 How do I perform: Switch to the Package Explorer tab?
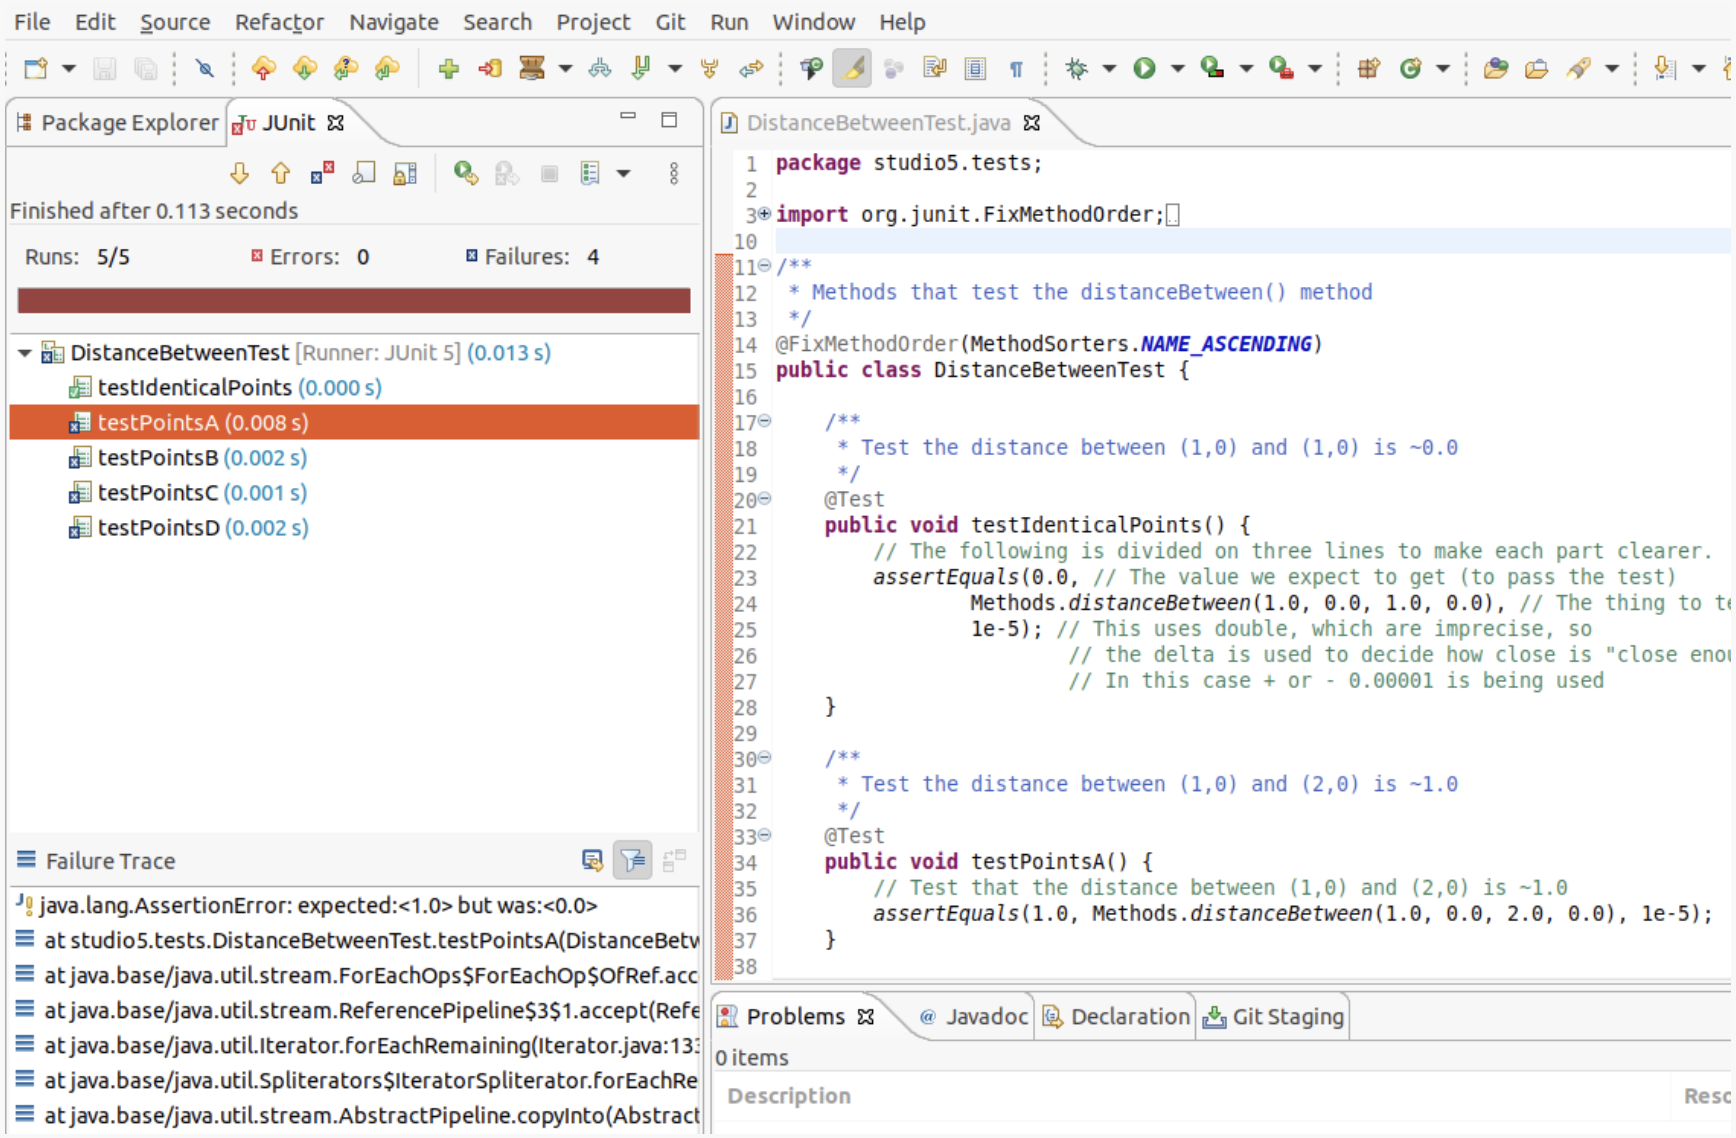(117, 123)
